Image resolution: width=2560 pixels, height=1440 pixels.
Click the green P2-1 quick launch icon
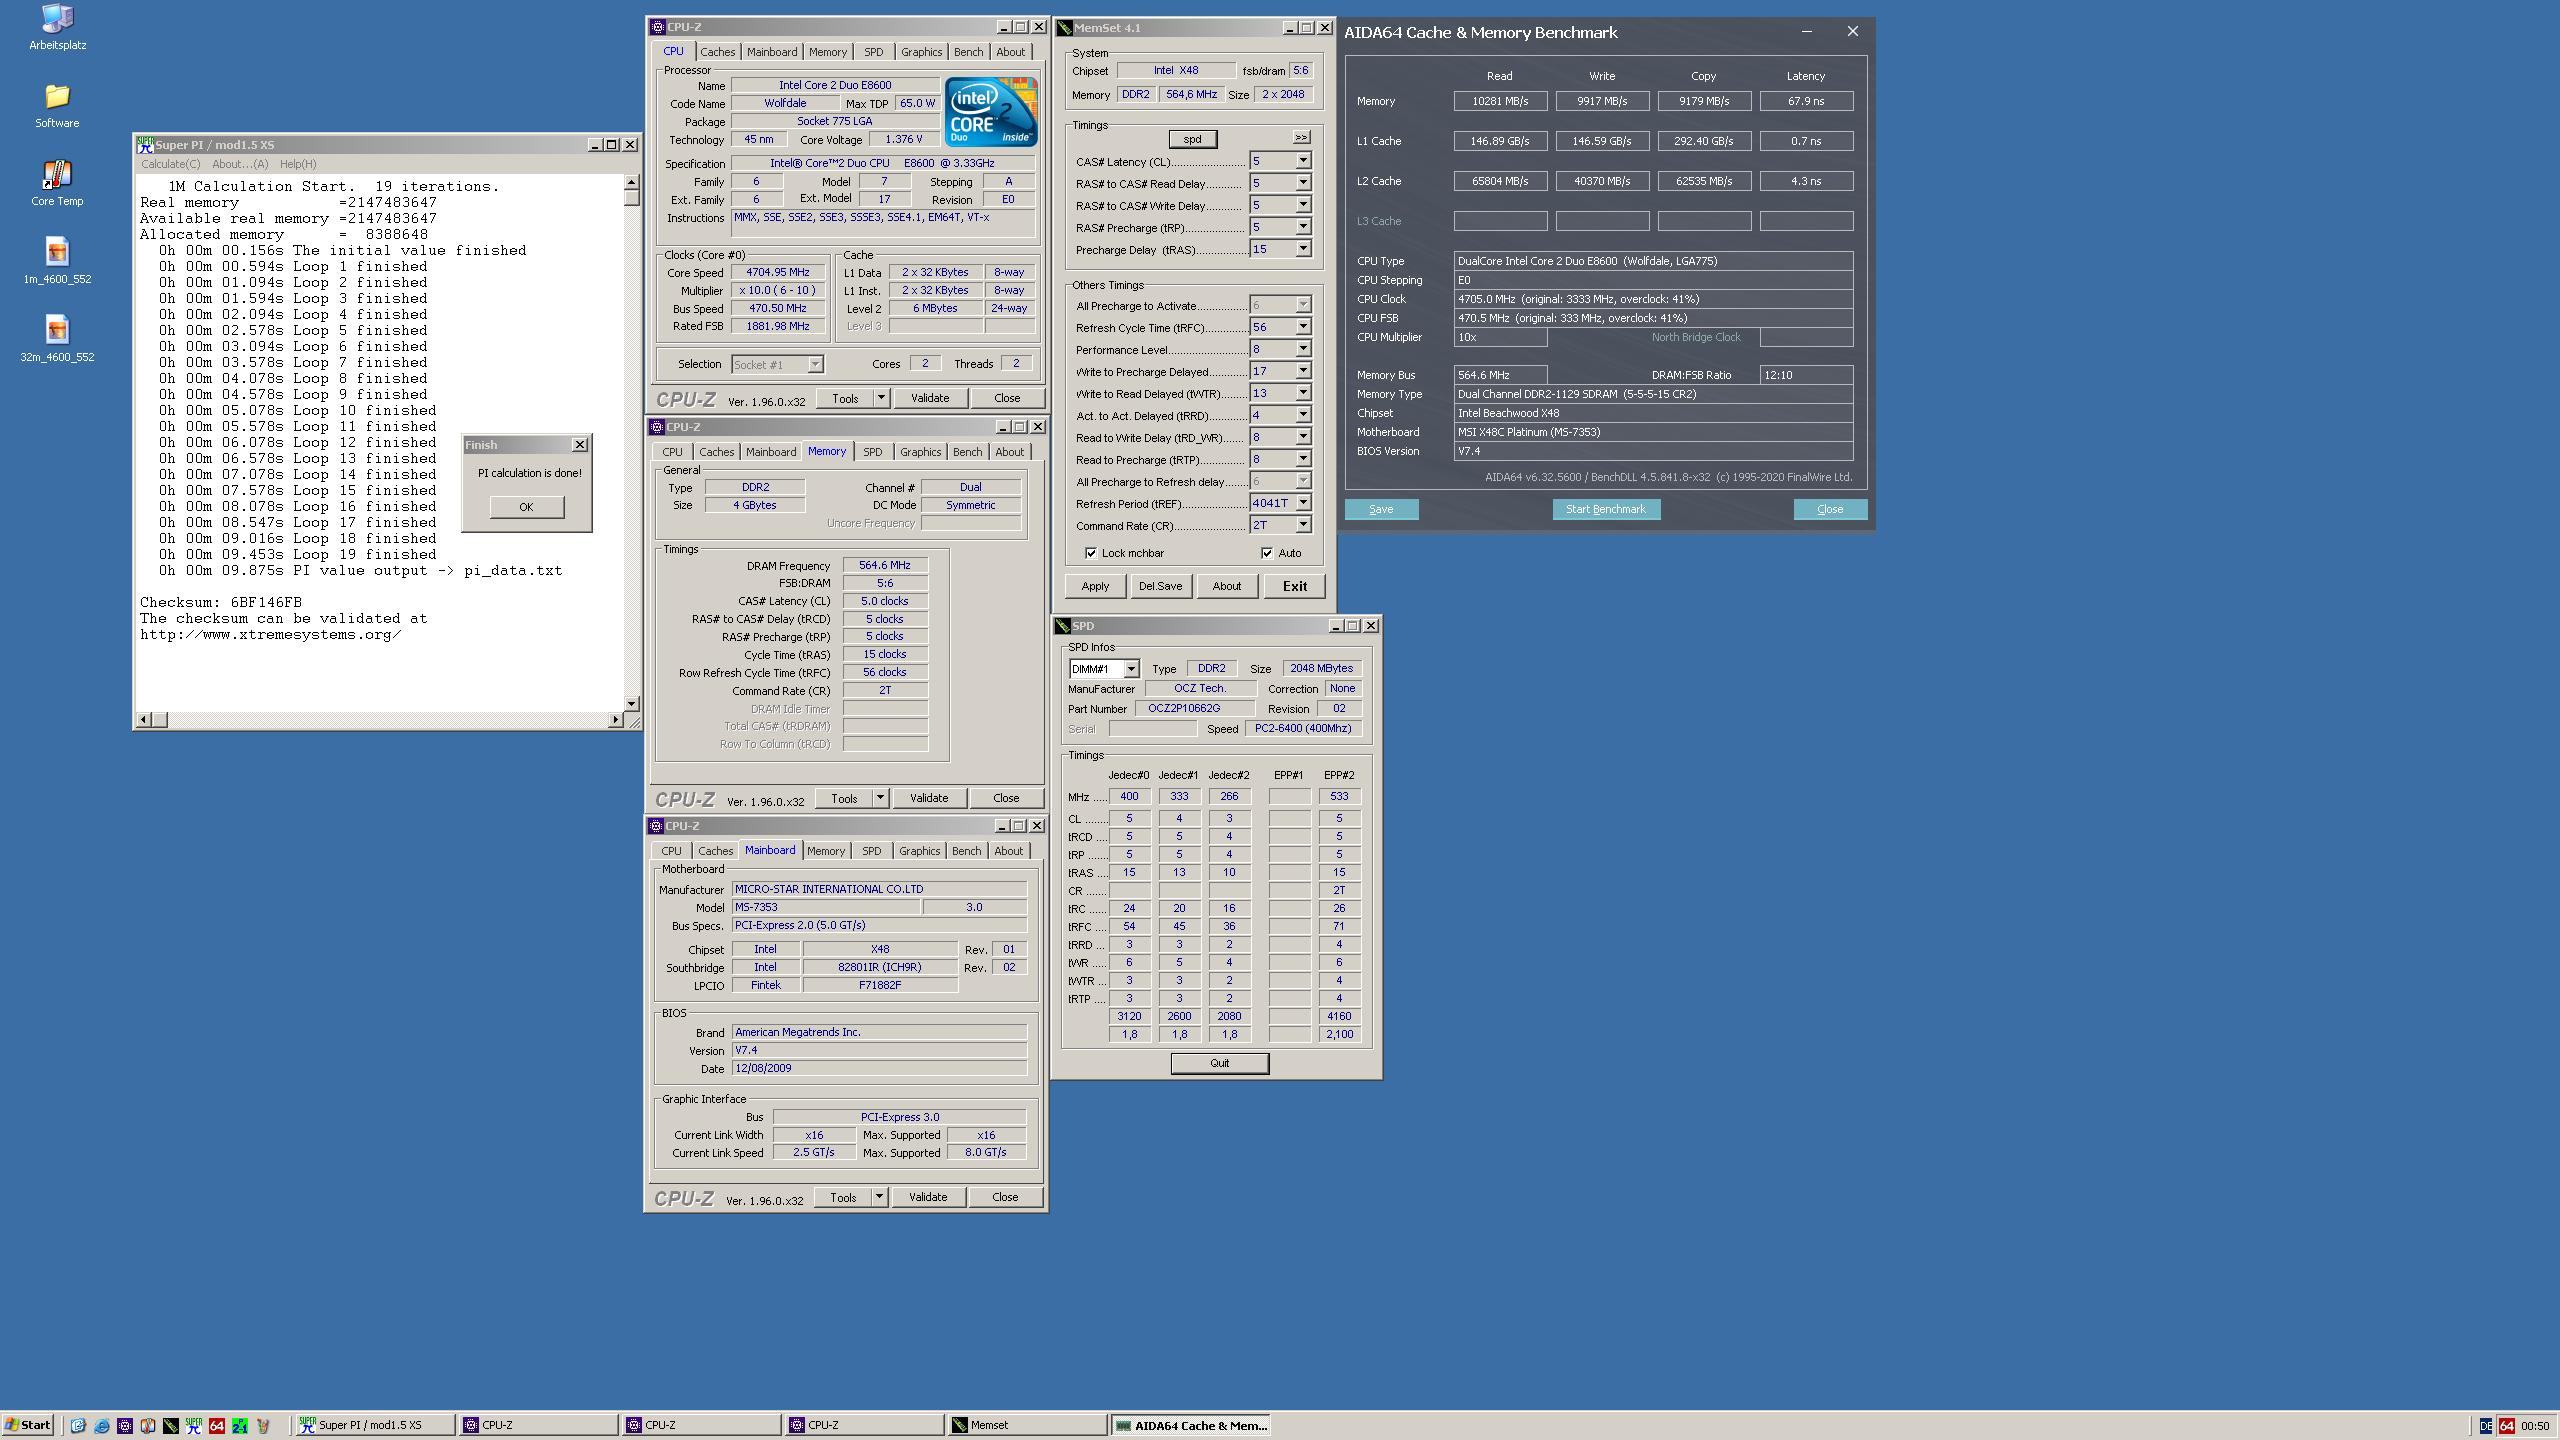[x=240, y=1425]
